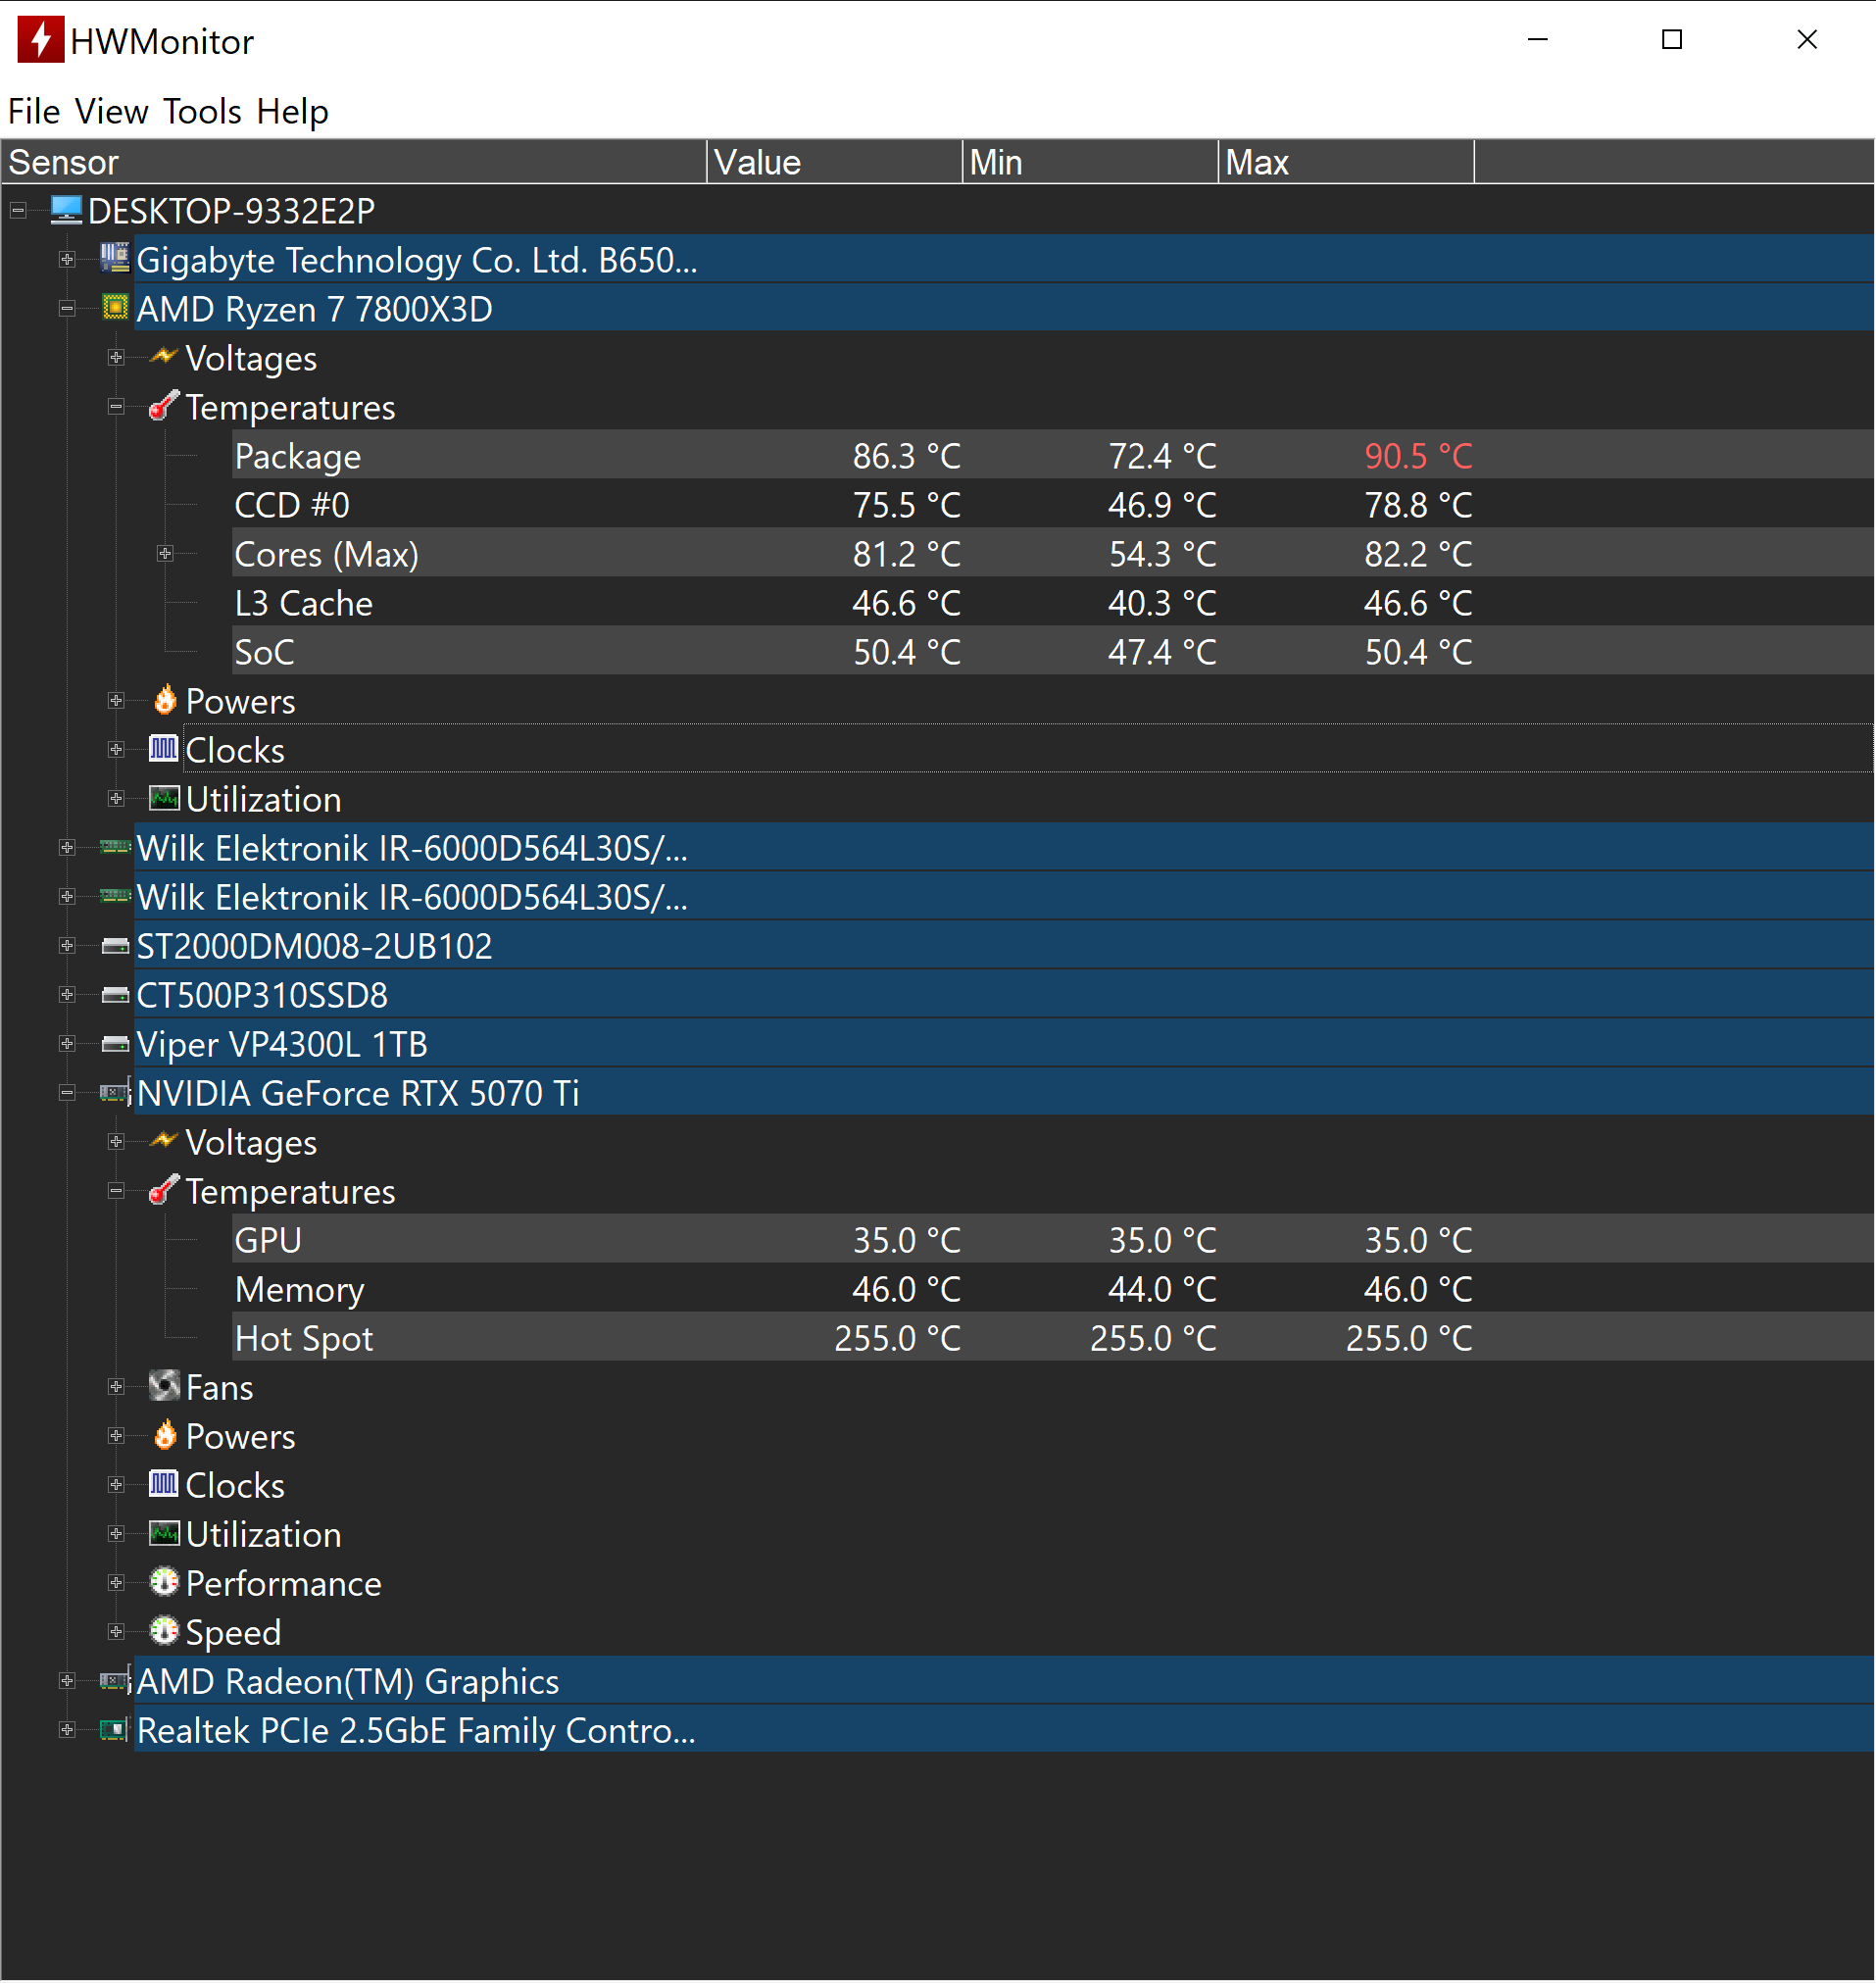Screen dimensions: 1876x1983
Task: Click the Viper VP4300L drive icon
Action: pos(115,1044)
